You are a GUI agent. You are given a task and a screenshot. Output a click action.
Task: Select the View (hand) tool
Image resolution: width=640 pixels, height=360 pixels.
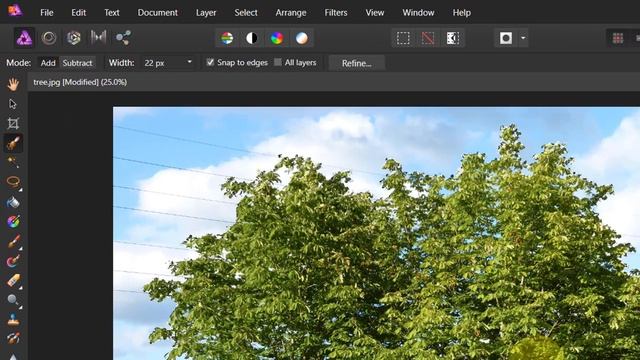click(13, 84)
